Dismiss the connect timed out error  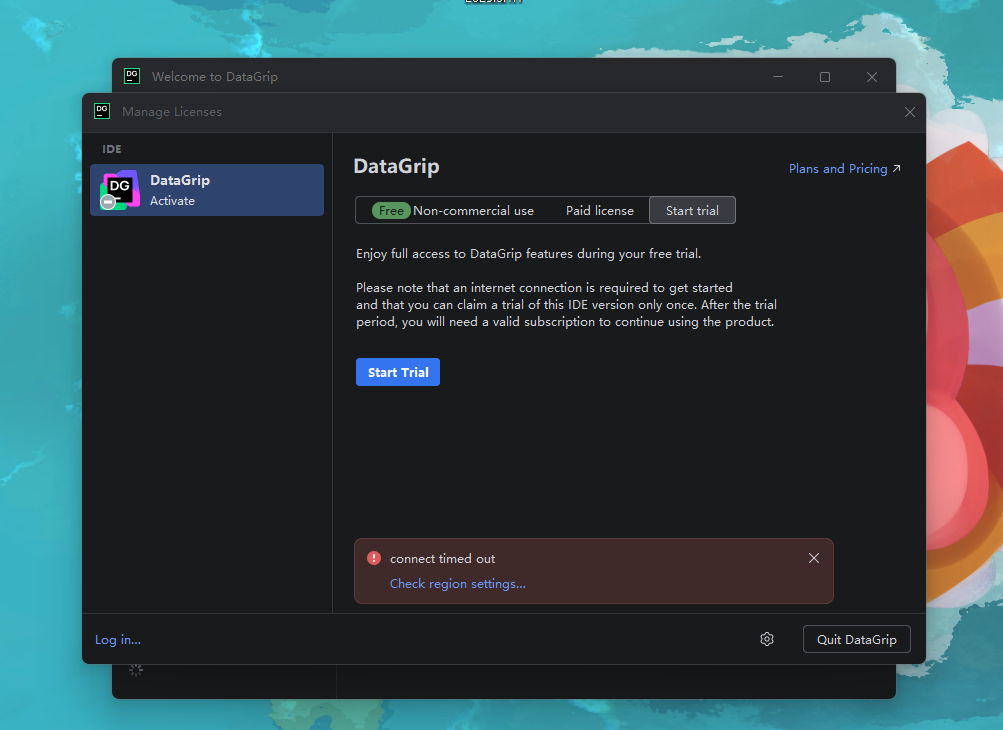(x=814, y=559)
